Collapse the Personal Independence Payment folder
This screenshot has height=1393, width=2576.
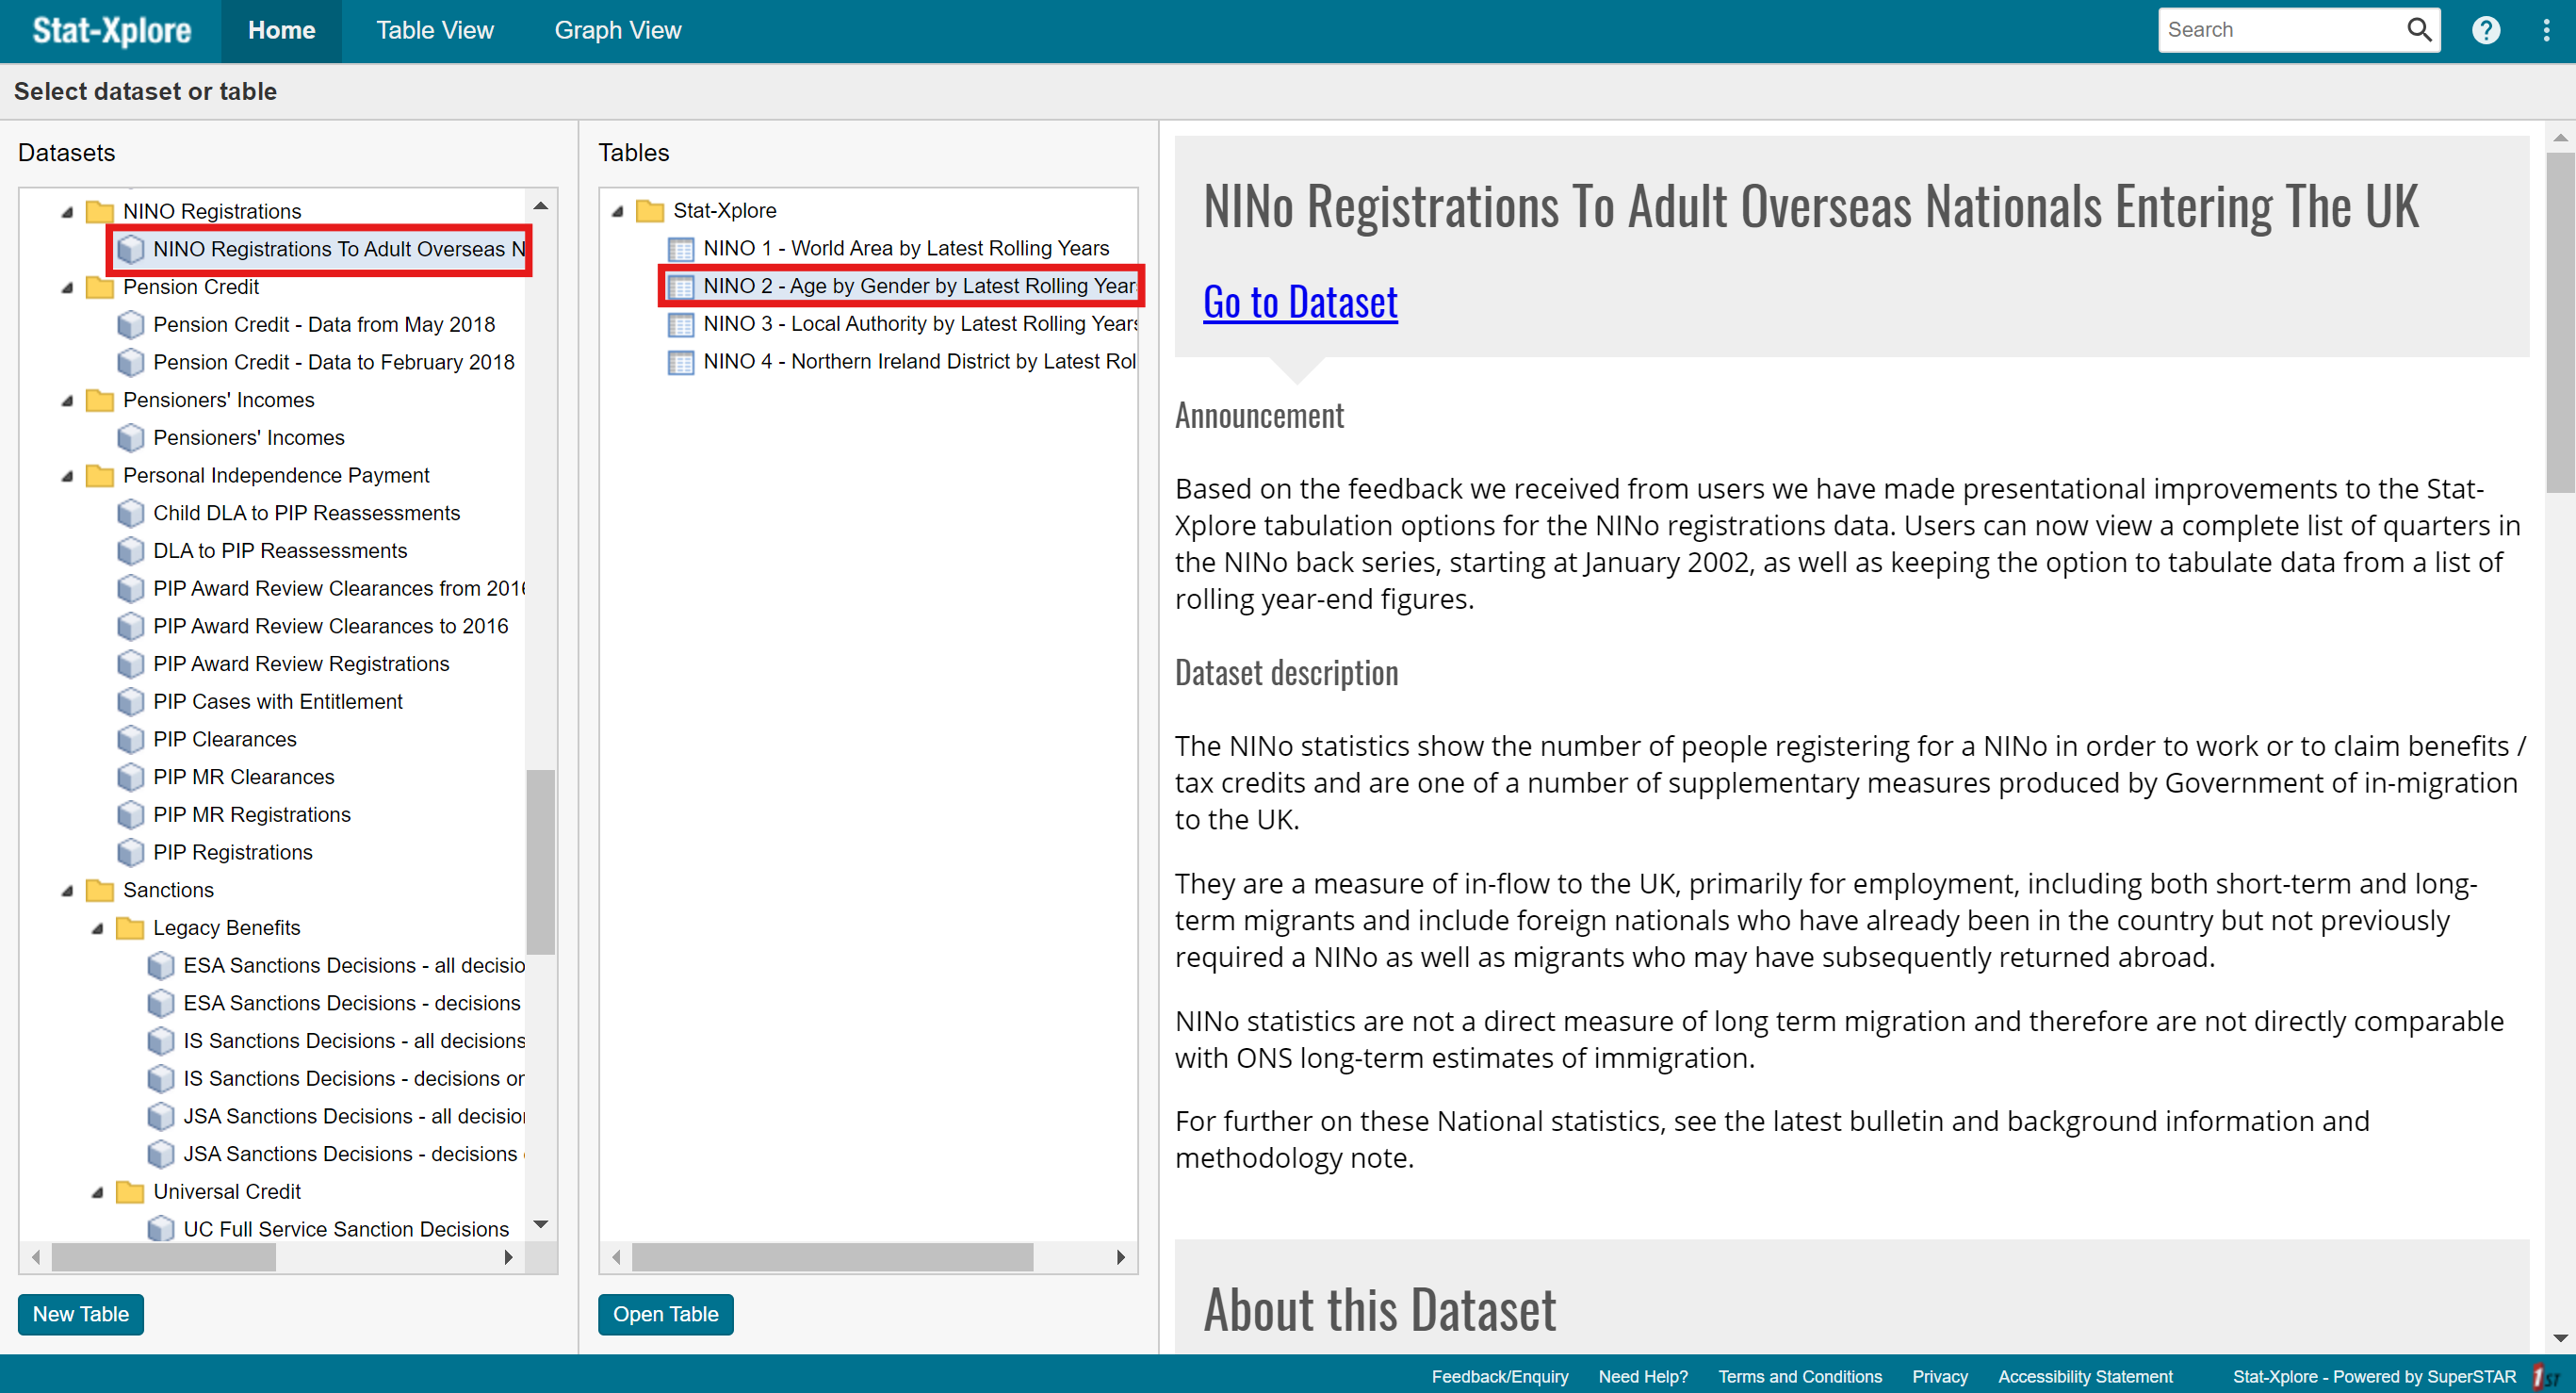coord(67,476)
